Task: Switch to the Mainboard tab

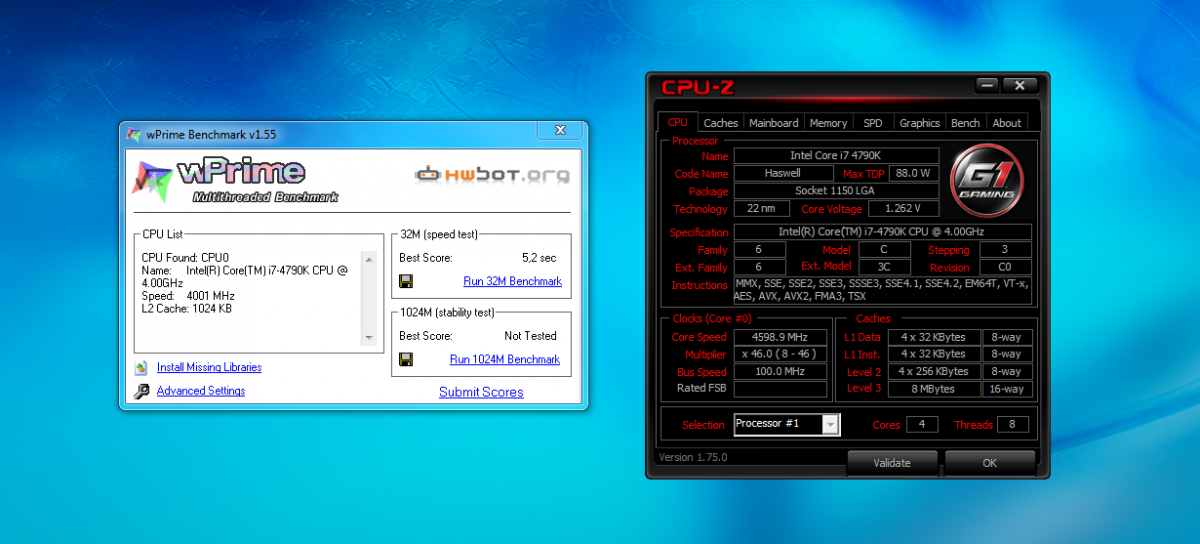Action: [774, 123]
